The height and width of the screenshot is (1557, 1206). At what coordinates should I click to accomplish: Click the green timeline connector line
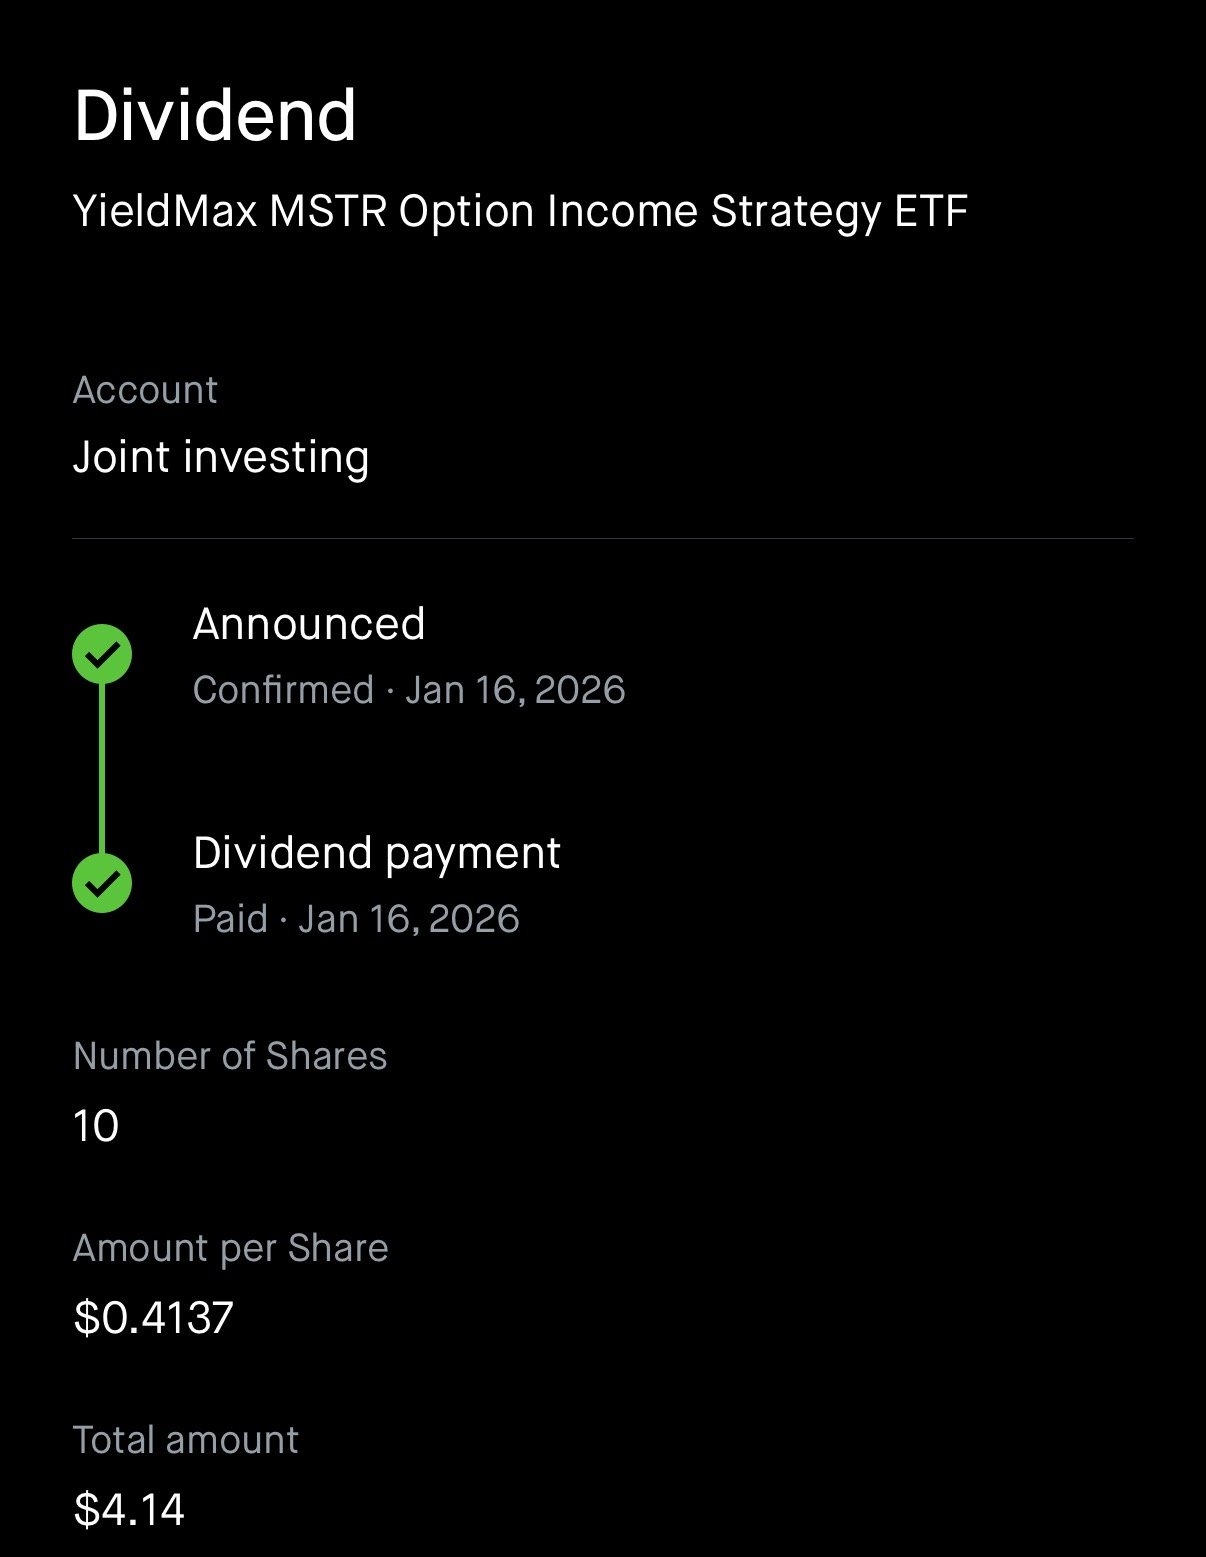coord(102,768)
